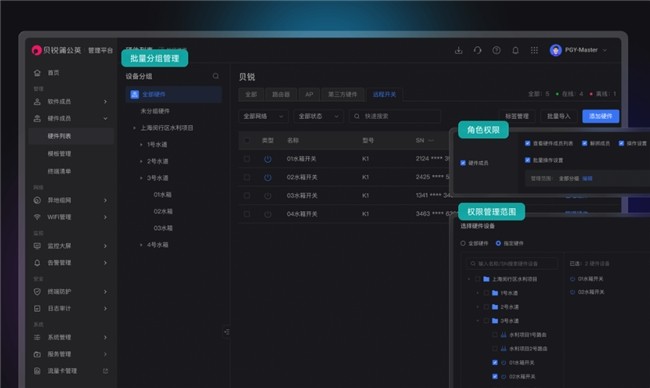Open the nine-dot apps grid icon

[x=534, y=50]
